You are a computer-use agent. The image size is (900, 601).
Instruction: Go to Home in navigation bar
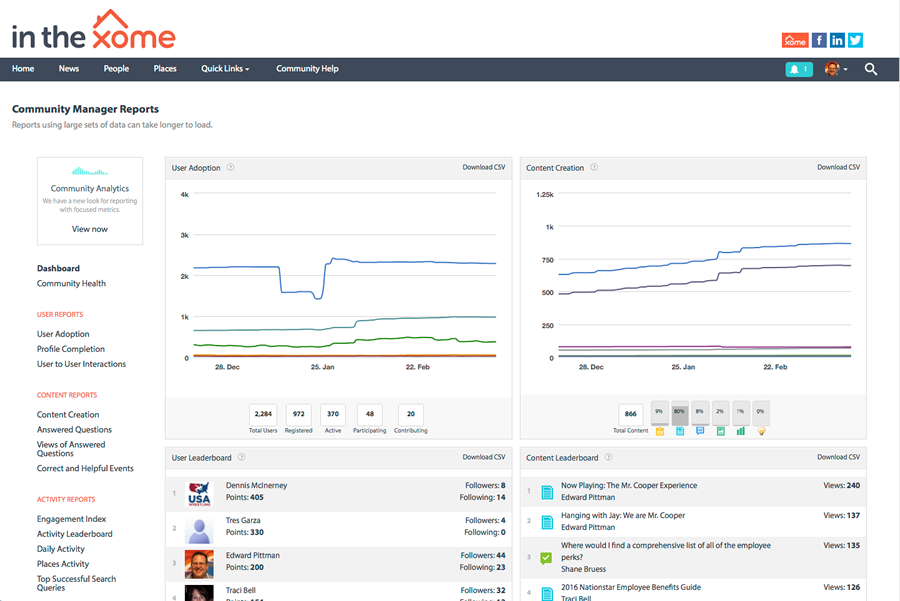pyautogui.click(x=23, y=69)
